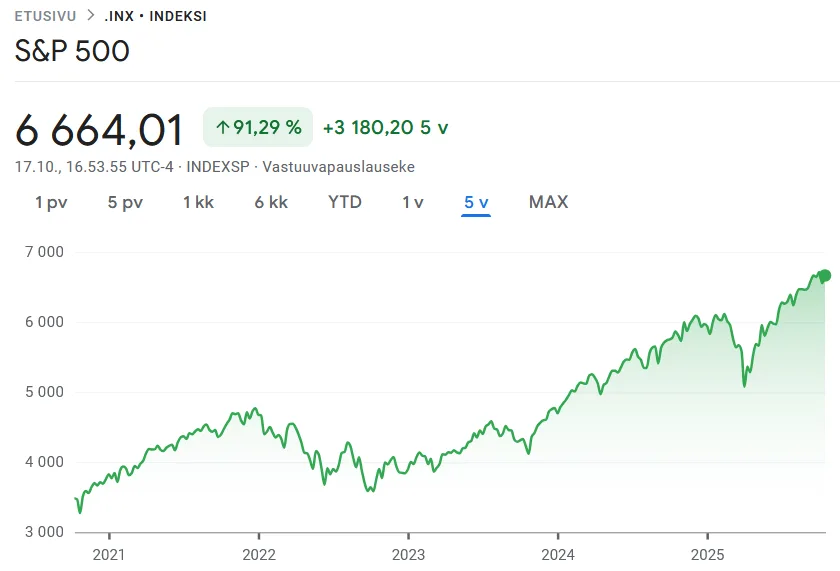Click the S&P 500 title heading
The image size is (840, 571).
tap(72, 50)
